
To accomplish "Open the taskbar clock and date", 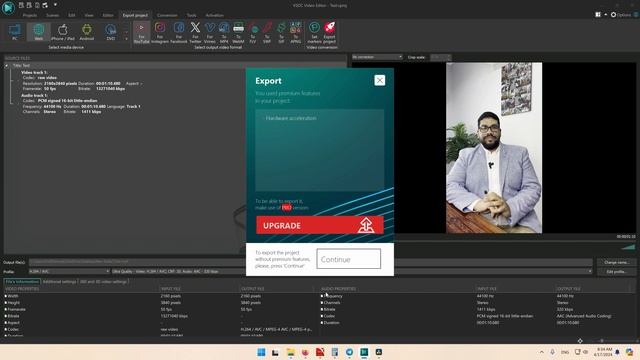I will point(604,352).
